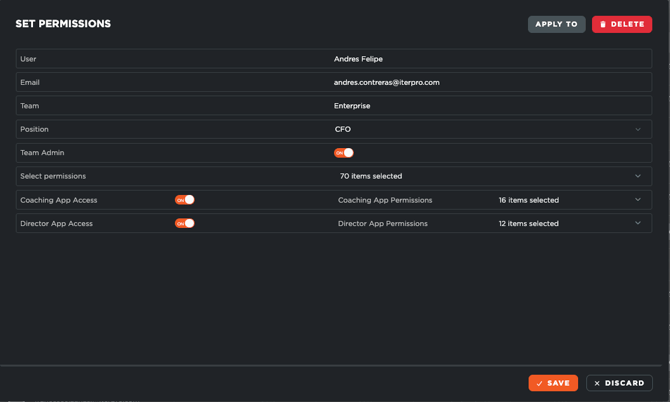Click the Position label
The width and height of the screenshot is (670, 402).
34,129
